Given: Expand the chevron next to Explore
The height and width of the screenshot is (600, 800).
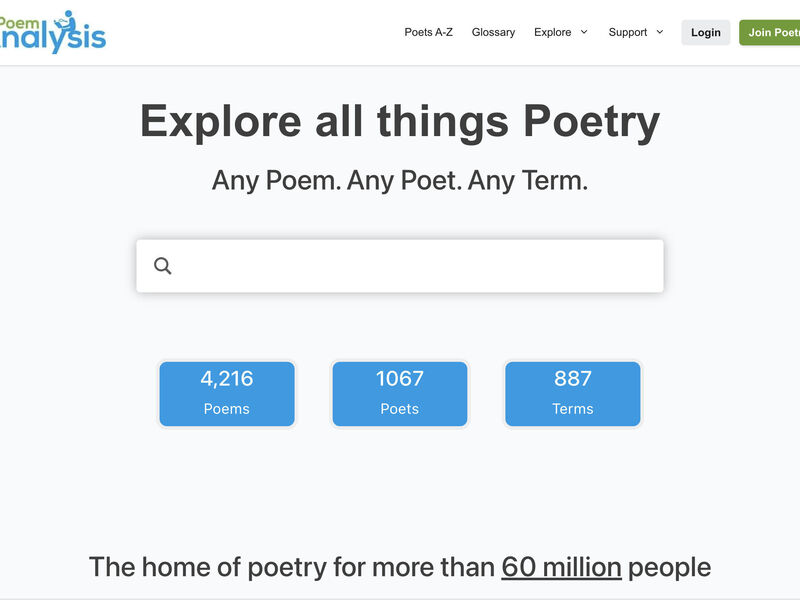Looking at the screenshot, I should pos(584,32).
